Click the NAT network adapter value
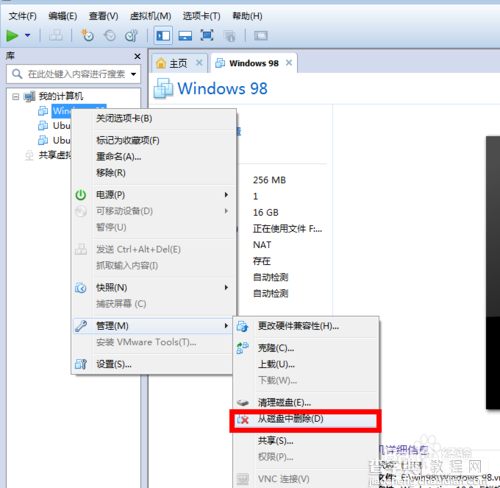This screenshot has height=488, width=500. point(262,245)
